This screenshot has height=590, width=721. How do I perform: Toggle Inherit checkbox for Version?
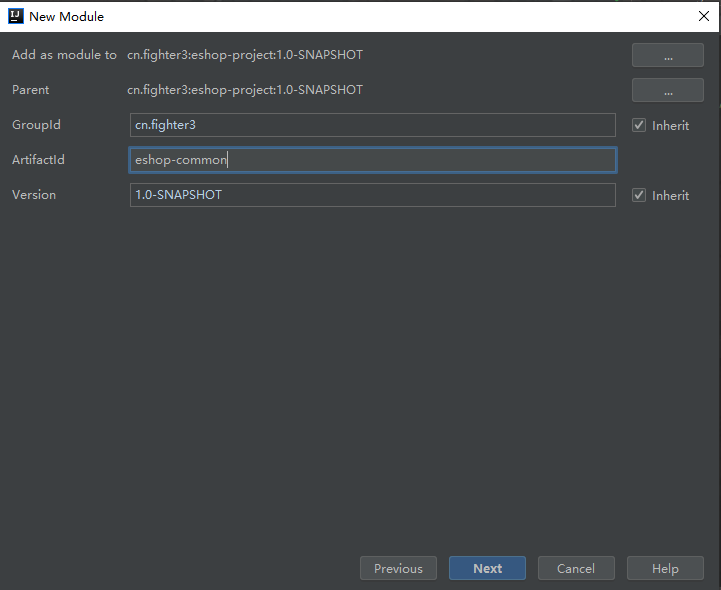click(x=639, y=195)
